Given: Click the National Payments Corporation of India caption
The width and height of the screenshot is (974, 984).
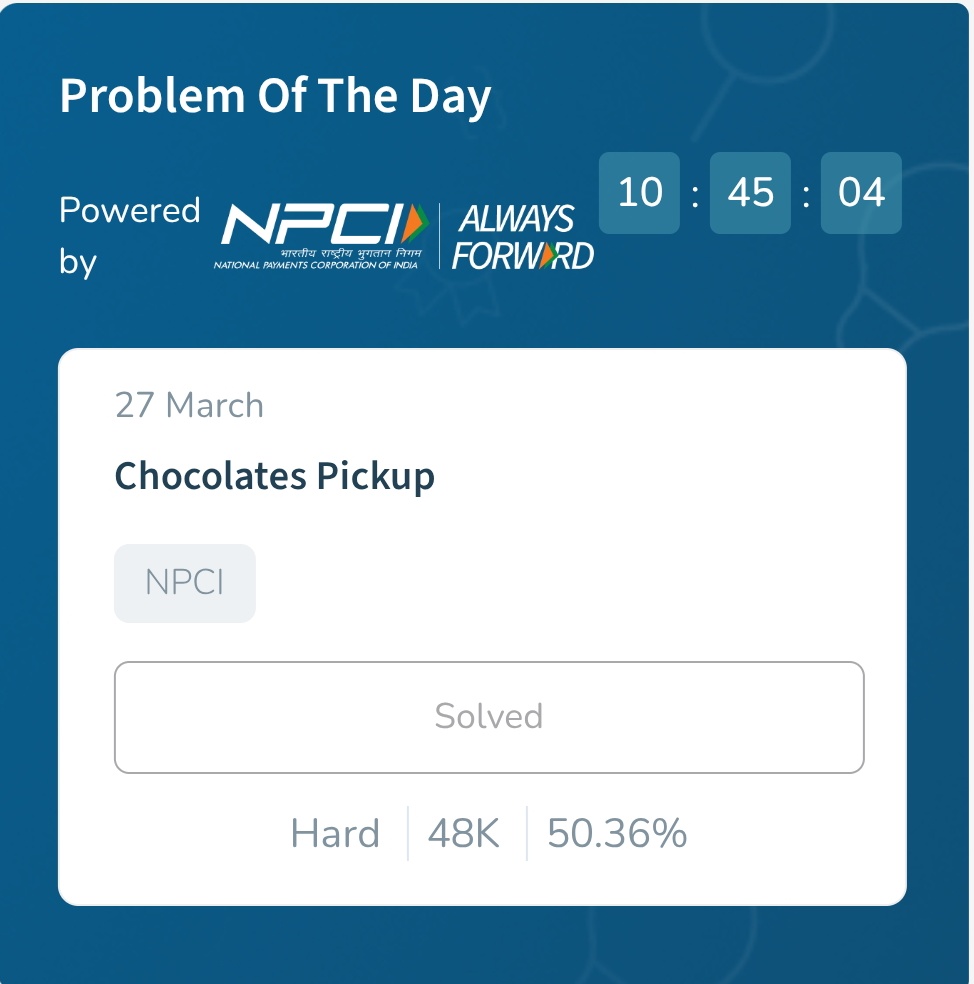Looking at the screenshot, I should (x=315, y=266).
